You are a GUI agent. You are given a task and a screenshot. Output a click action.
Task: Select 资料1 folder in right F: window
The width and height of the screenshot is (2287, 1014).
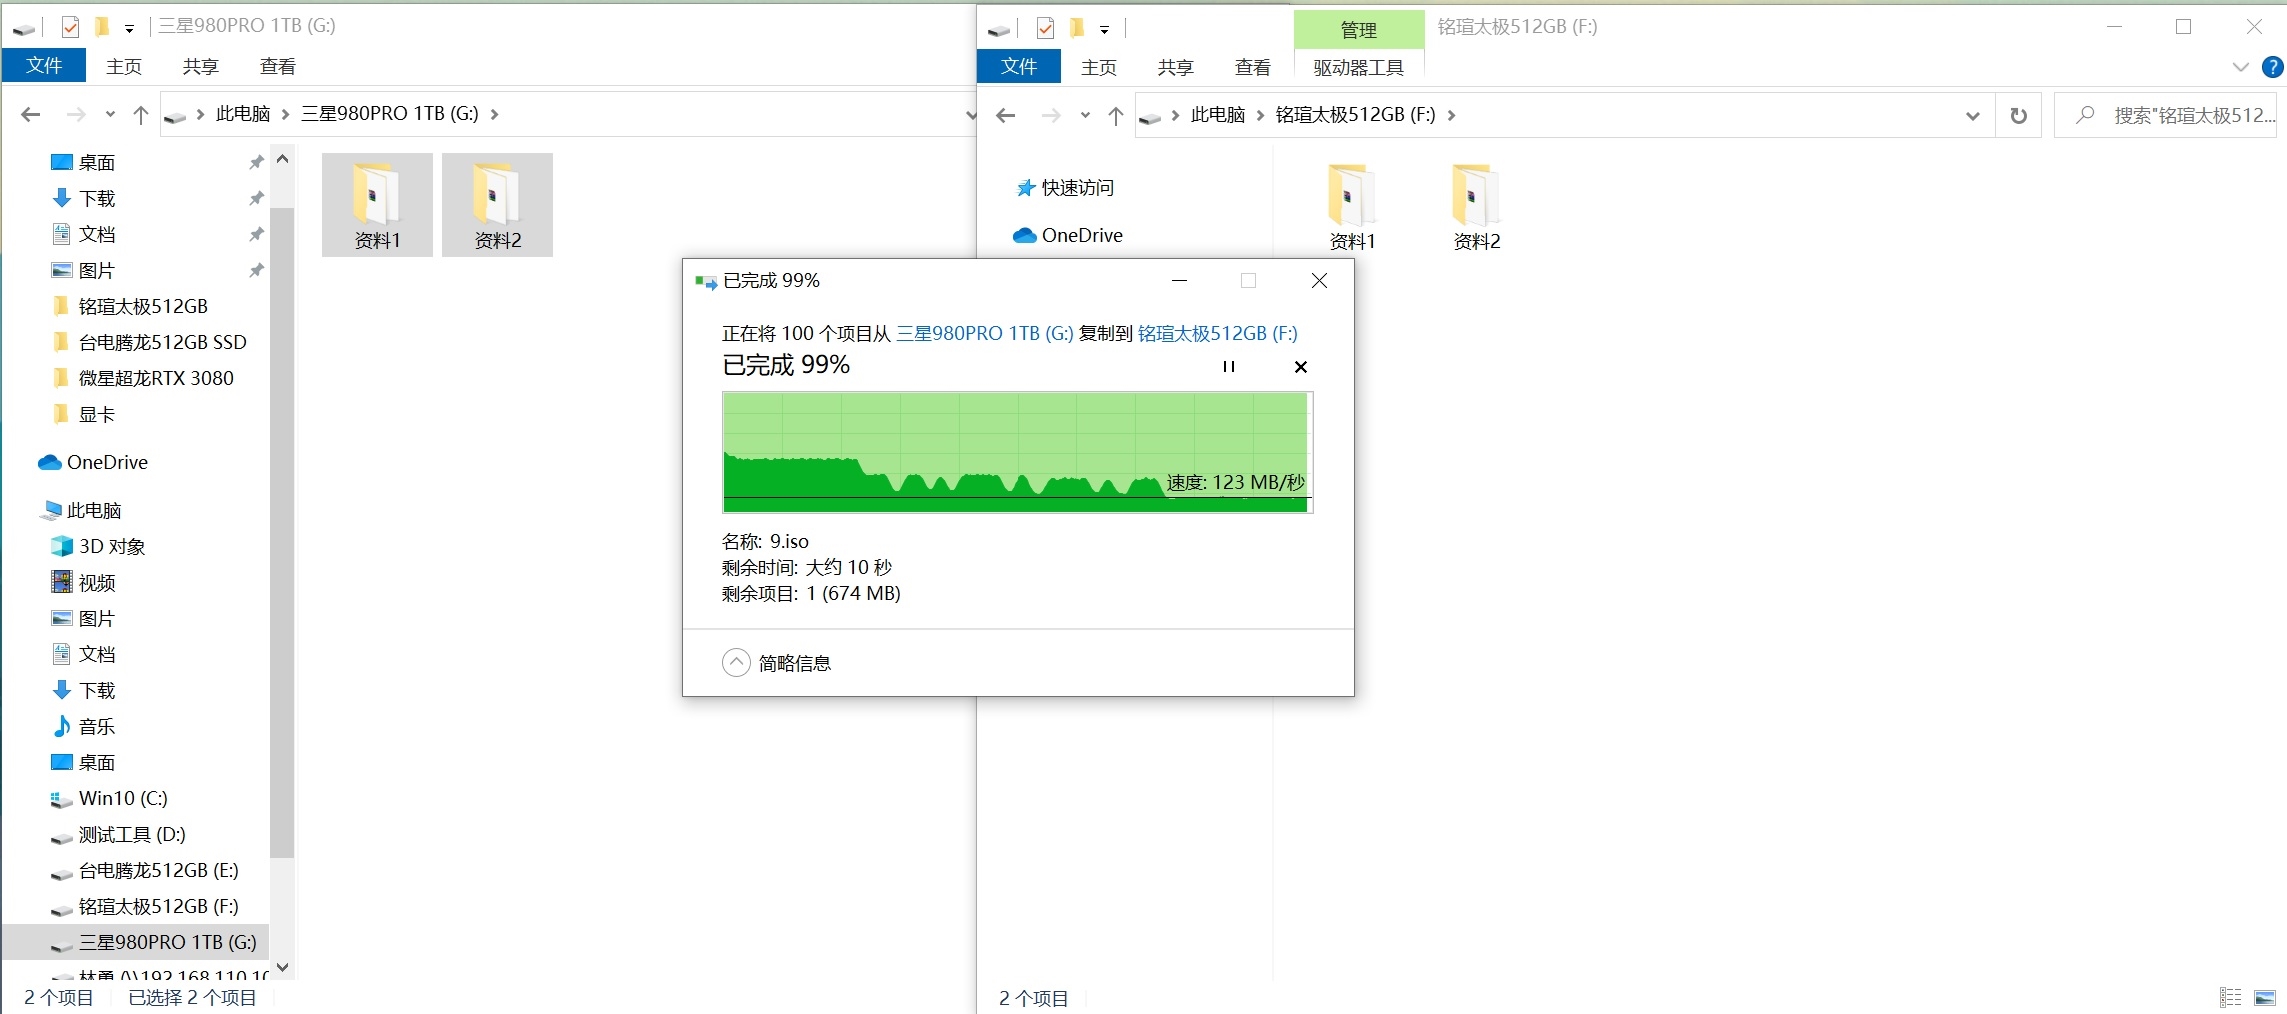point(1352,206)
